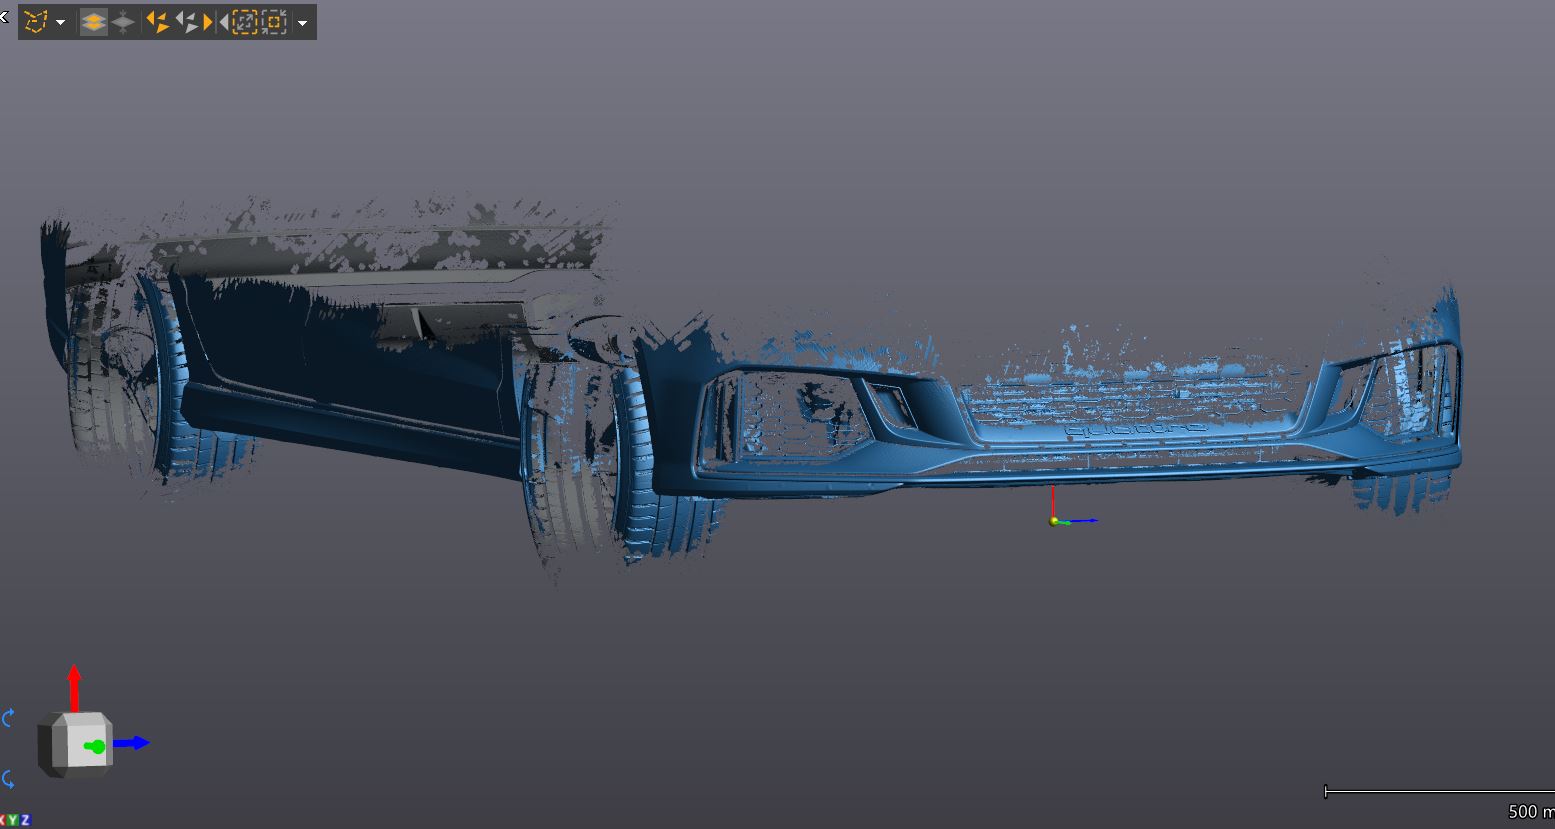Screen dimensions: 1555x829
Task: Toggle the grayed surface-only selection icon
Action: (123, 21)
